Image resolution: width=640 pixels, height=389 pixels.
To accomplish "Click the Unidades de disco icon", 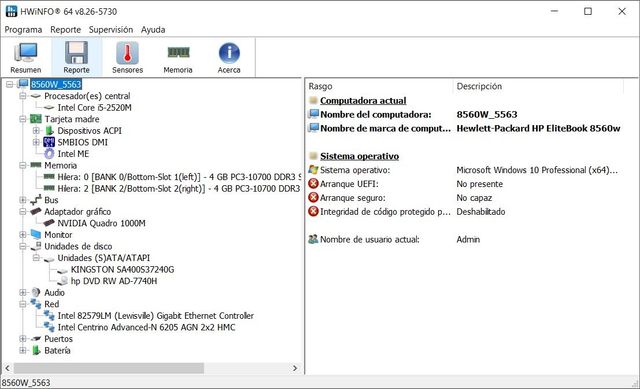I will pyautogui.click(x=36, y=246).
